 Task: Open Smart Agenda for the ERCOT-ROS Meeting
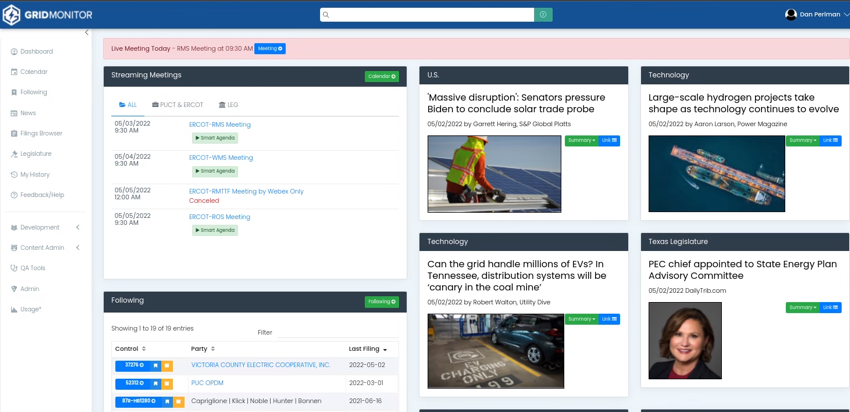pyautogui.click(x=215, y=230)
